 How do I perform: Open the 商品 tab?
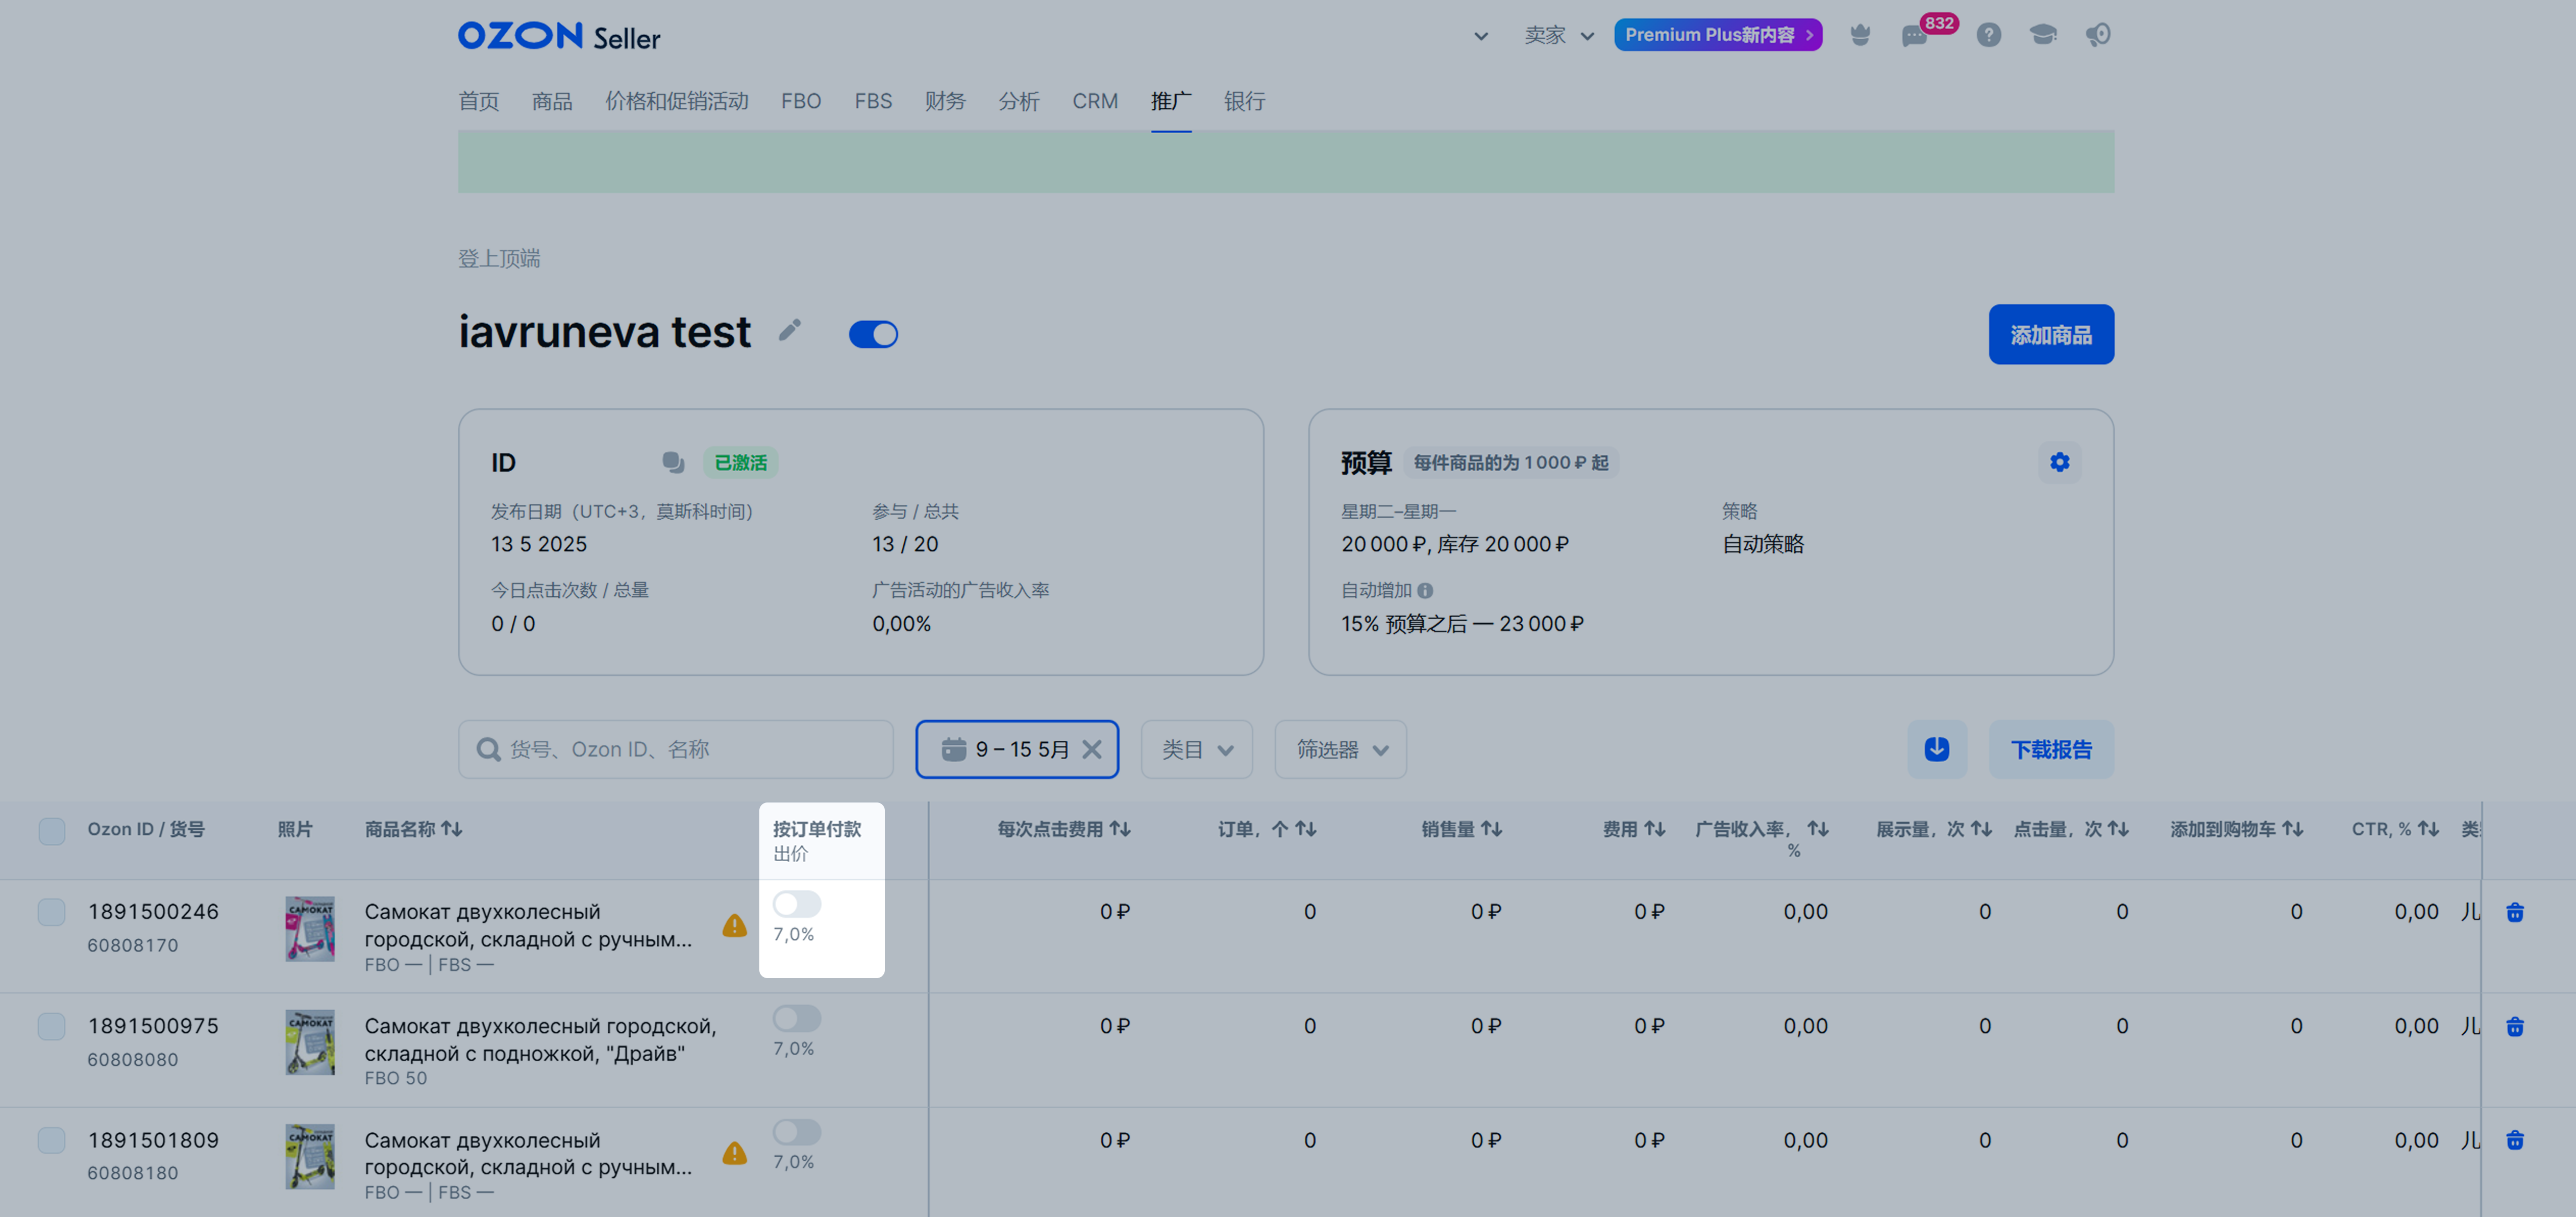[552, 101]
